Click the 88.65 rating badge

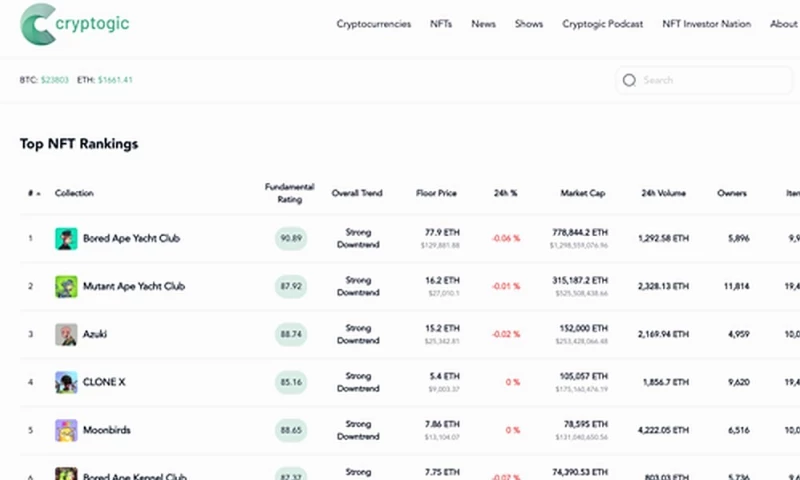(291, 430)
